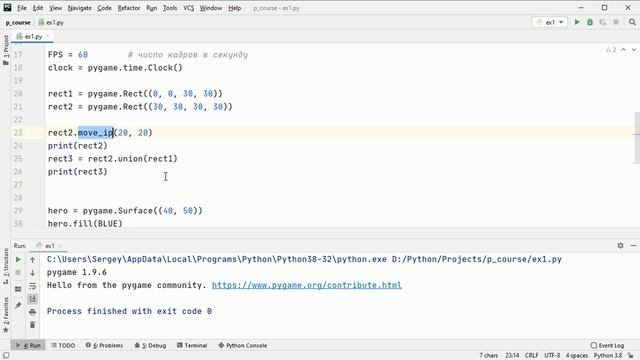Open Run panel settings gear

[620, 245]
